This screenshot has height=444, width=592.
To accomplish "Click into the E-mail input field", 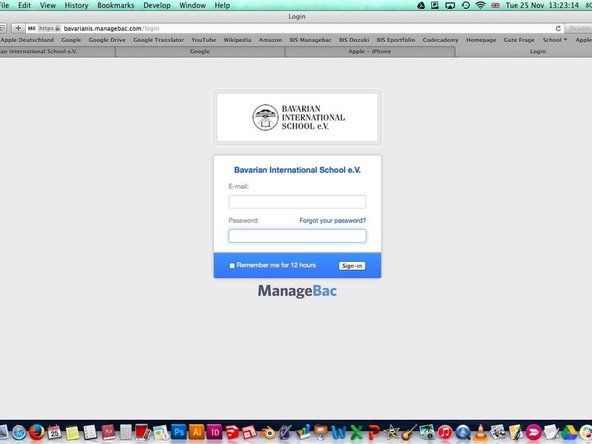I will (x=297, y=202).
